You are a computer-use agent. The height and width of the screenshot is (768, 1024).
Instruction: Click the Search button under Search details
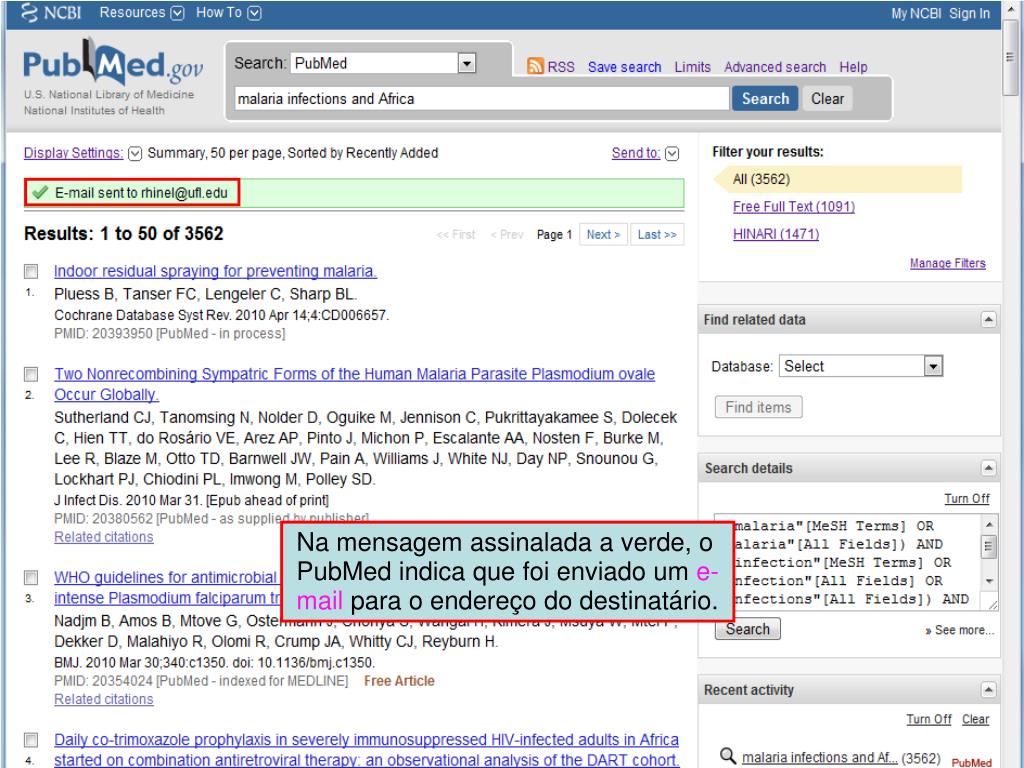748,629
